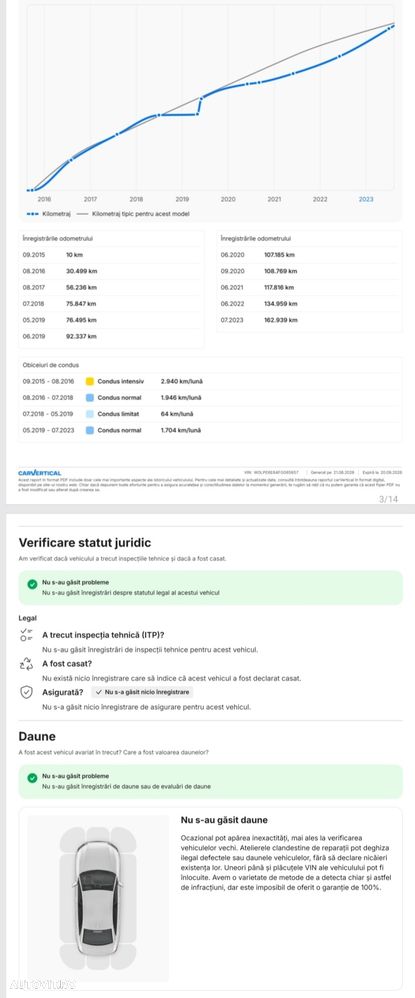Click the 'Nu s-au găsit daune' title
The image size is (415, 998).
(x=224, y=820)
